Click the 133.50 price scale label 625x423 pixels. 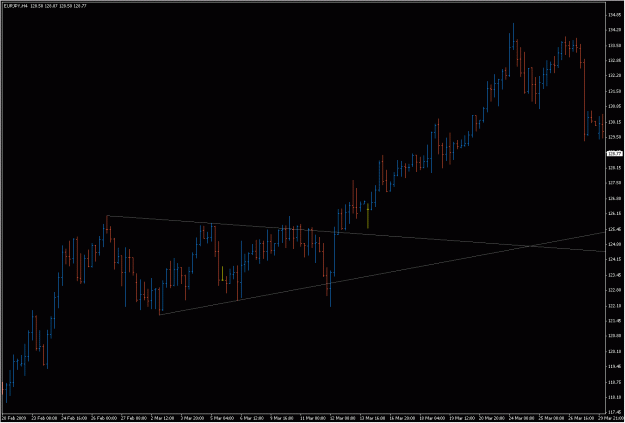pyautogui.click(x=614, y=45)
